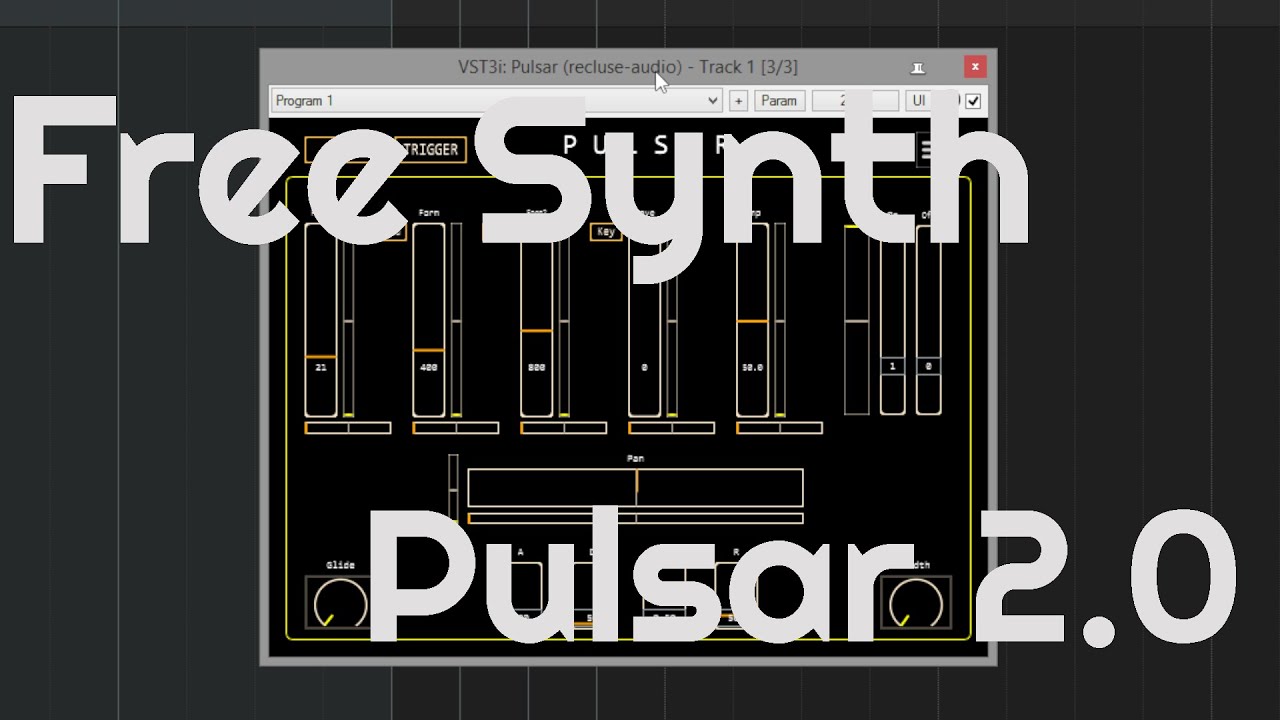Turn the Glide knob
This screenshot has width=1280, height=720.
[x=340, y=603]
